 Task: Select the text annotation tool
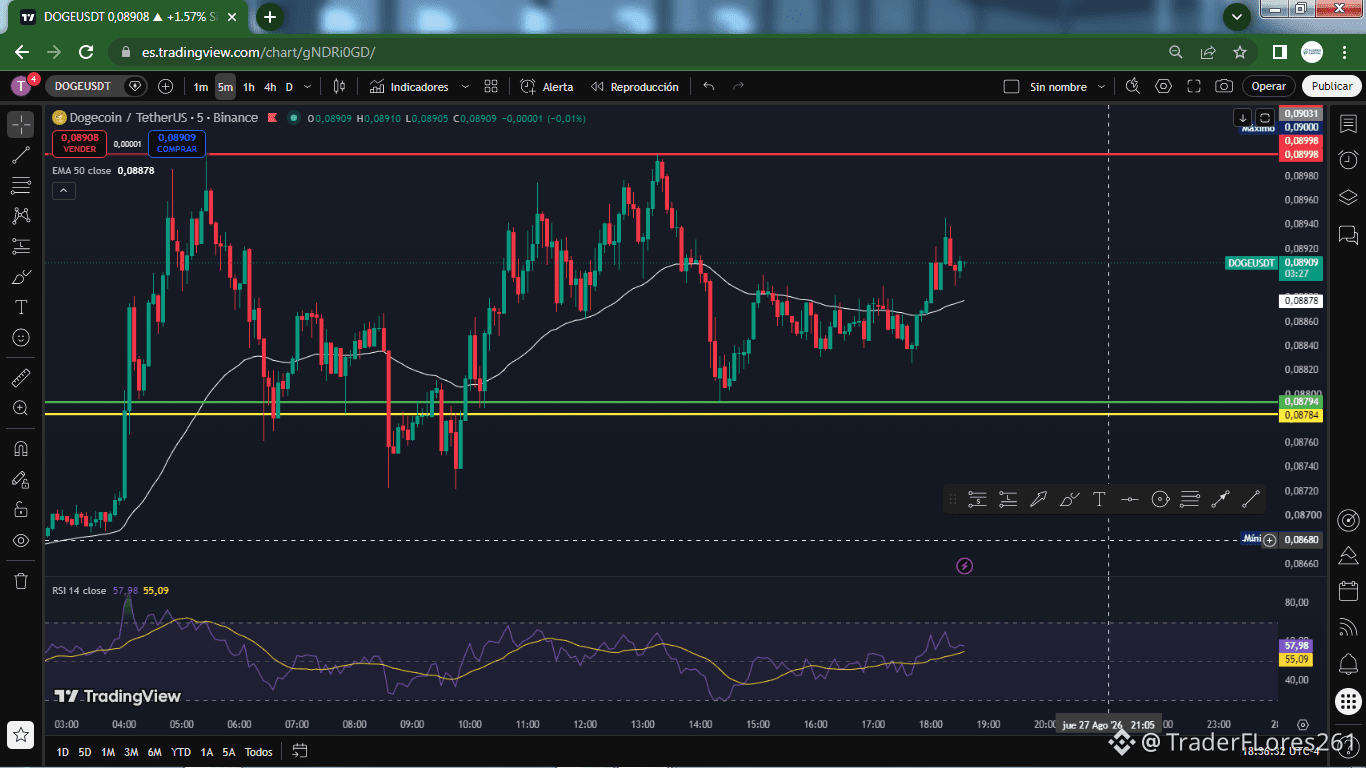(21, 307)
